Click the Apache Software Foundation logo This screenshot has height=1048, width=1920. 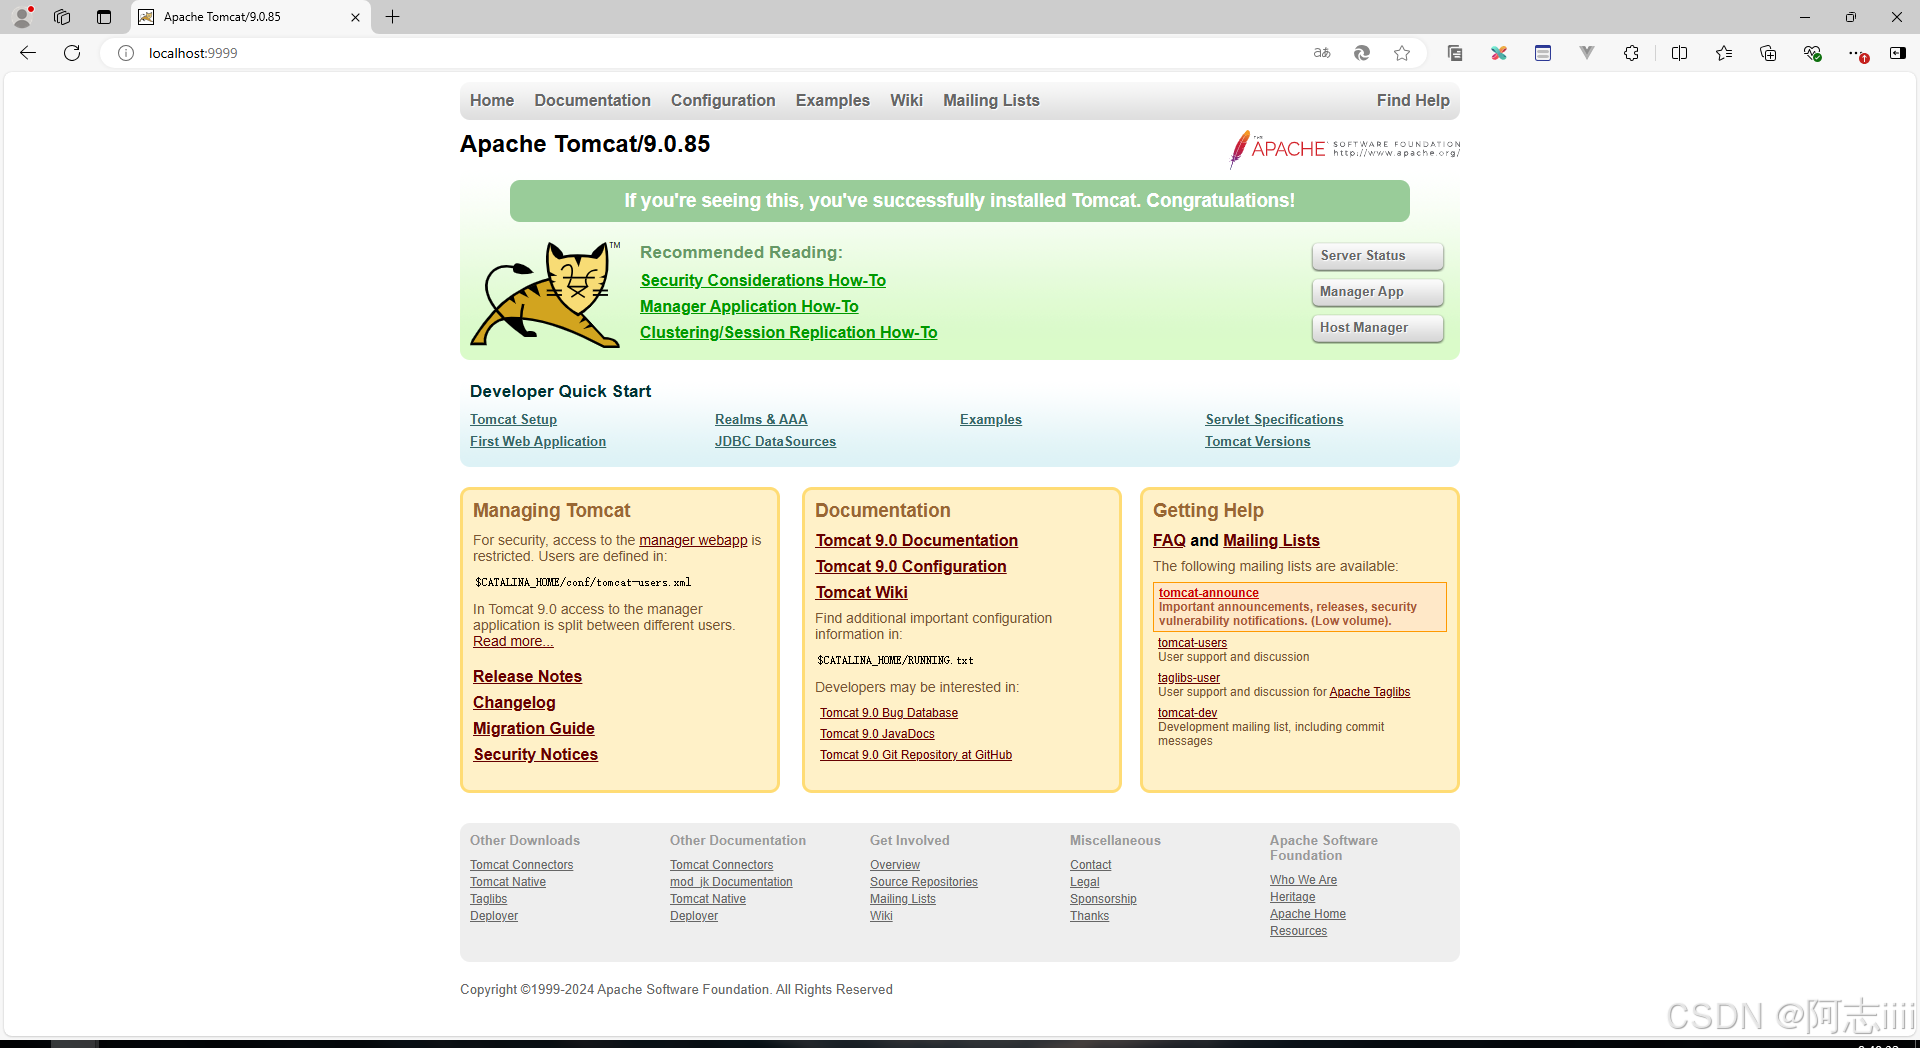point(1344,149)
